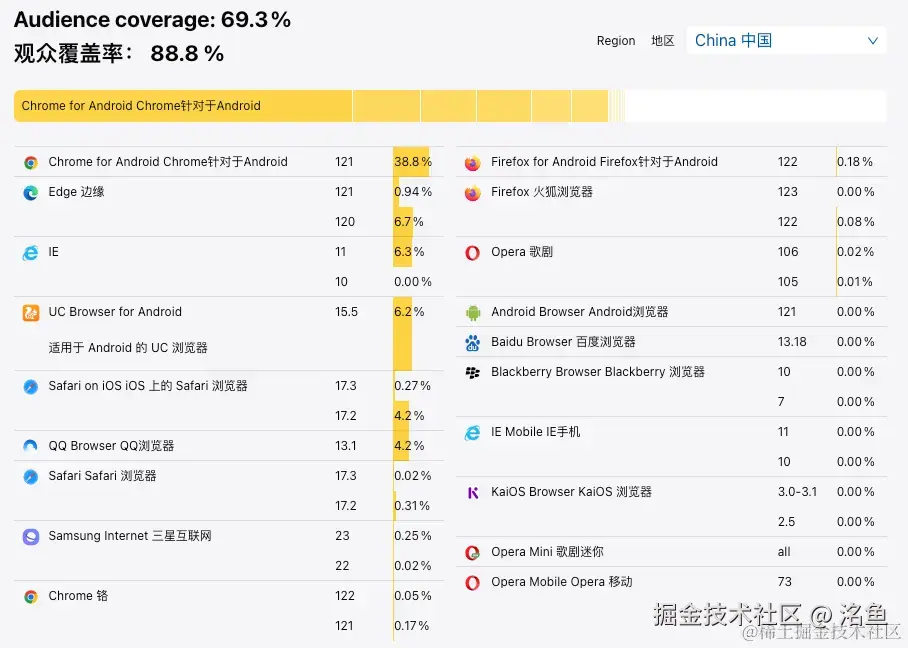Click the Android Browser name label
908x648 pixels.
pyautogui.click(x=580, y=312)
